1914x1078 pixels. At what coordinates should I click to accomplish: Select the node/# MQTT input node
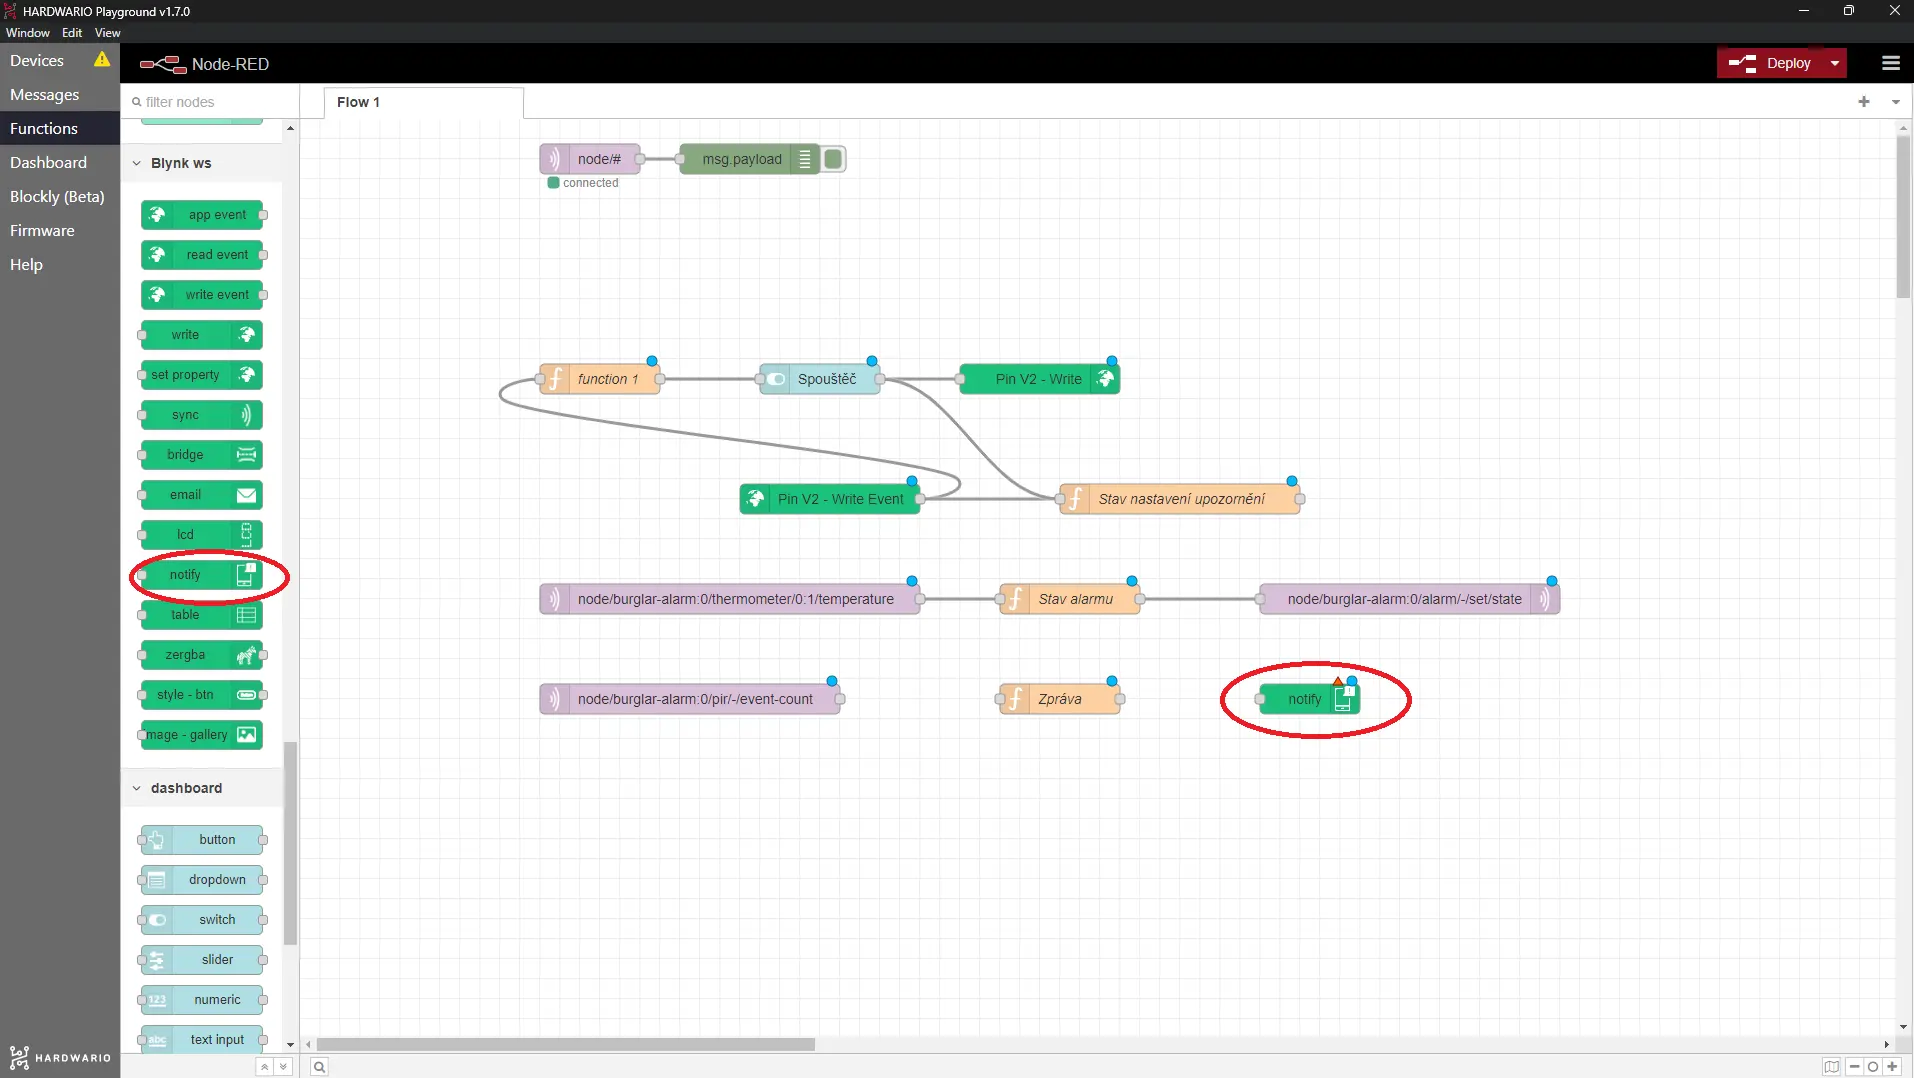coord(590,159)
